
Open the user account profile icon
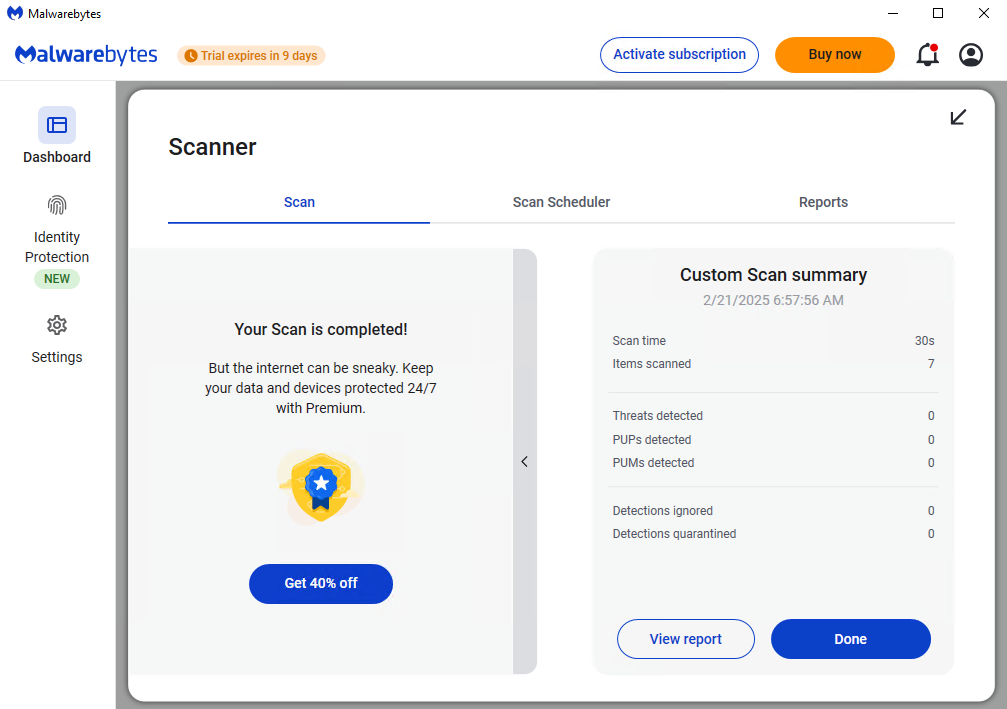click(970, 55)
